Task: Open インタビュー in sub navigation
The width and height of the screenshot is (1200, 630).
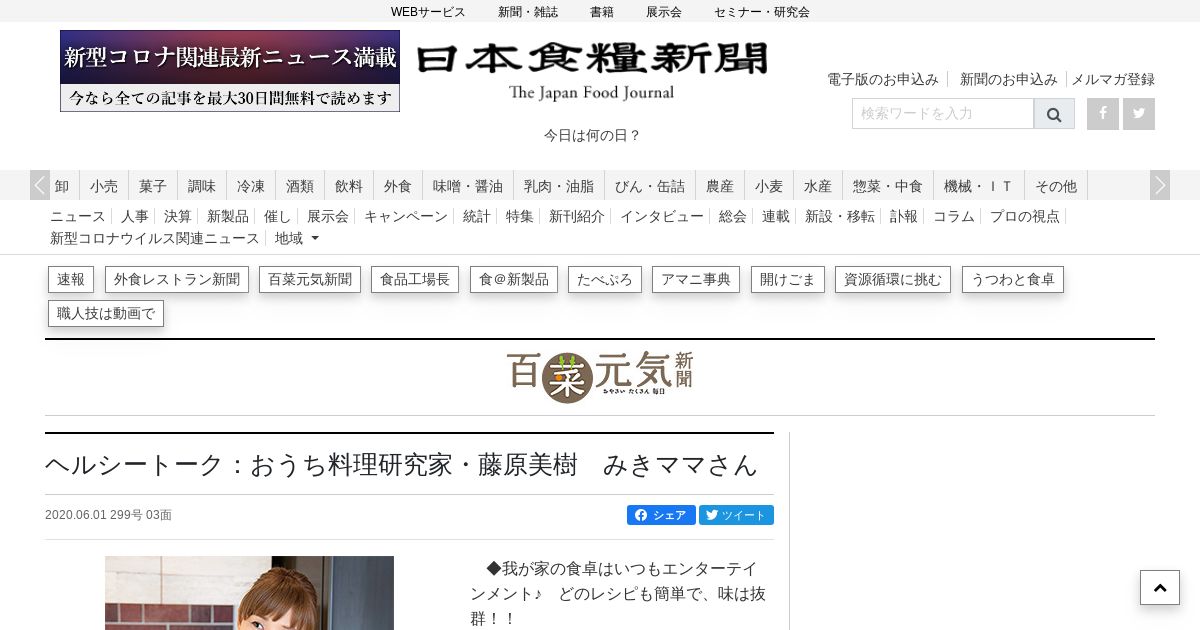Action: 662,216
